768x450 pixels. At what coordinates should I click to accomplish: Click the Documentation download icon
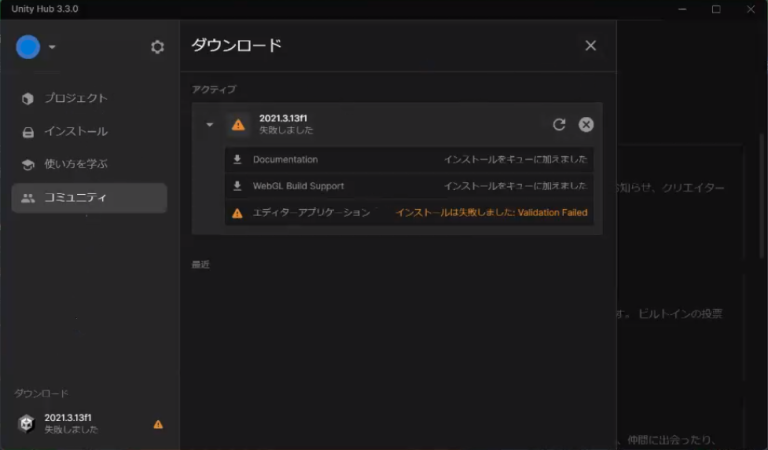[x=237, y=159]
